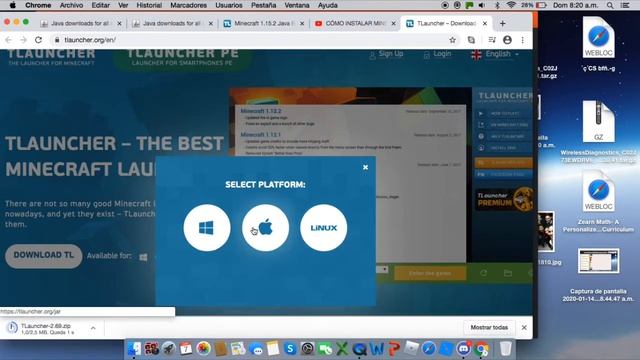Screen dimensions: 640x360
Task: Open the Chrome profile avatar icon
Action: click(x=507, y=40)
